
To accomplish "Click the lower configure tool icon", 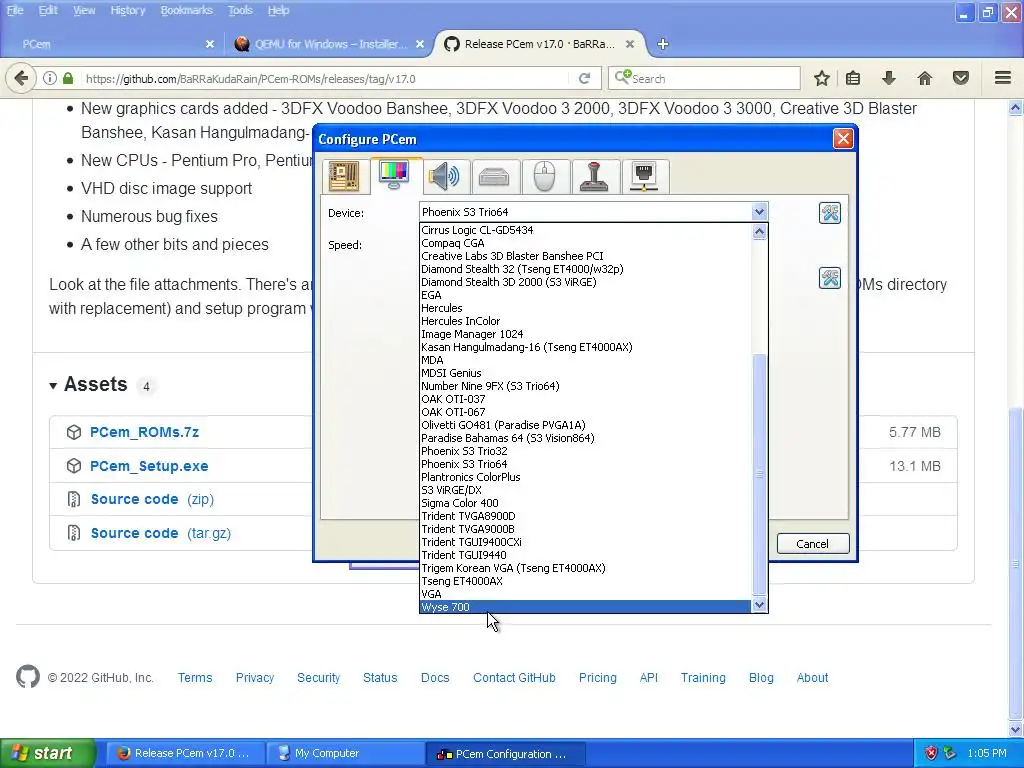I will (x=829, y=278).
